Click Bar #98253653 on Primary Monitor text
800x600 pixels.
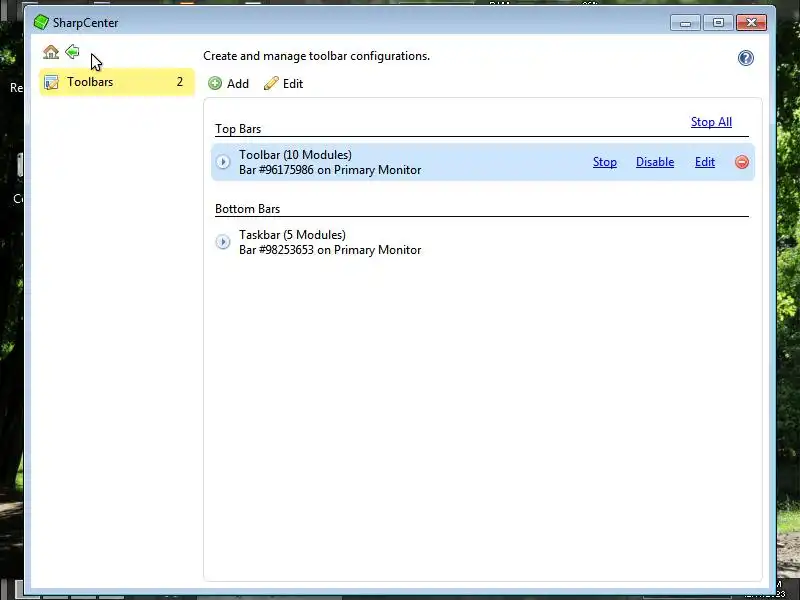330,250
